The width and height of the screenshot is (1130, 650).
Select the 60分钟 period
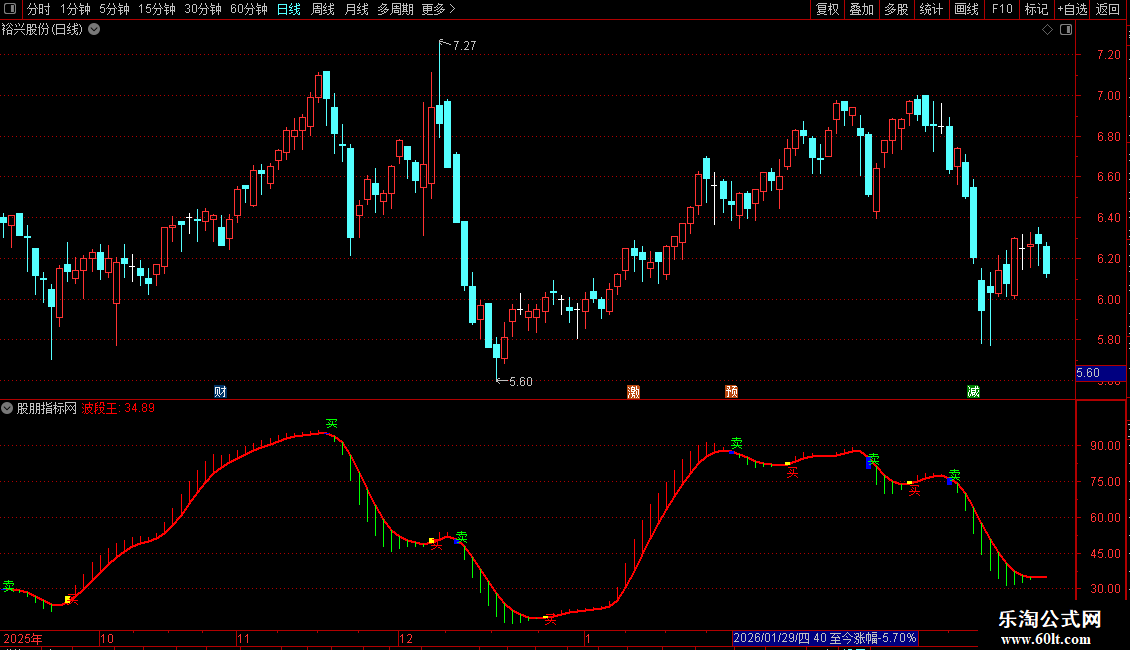pos(249,9)
